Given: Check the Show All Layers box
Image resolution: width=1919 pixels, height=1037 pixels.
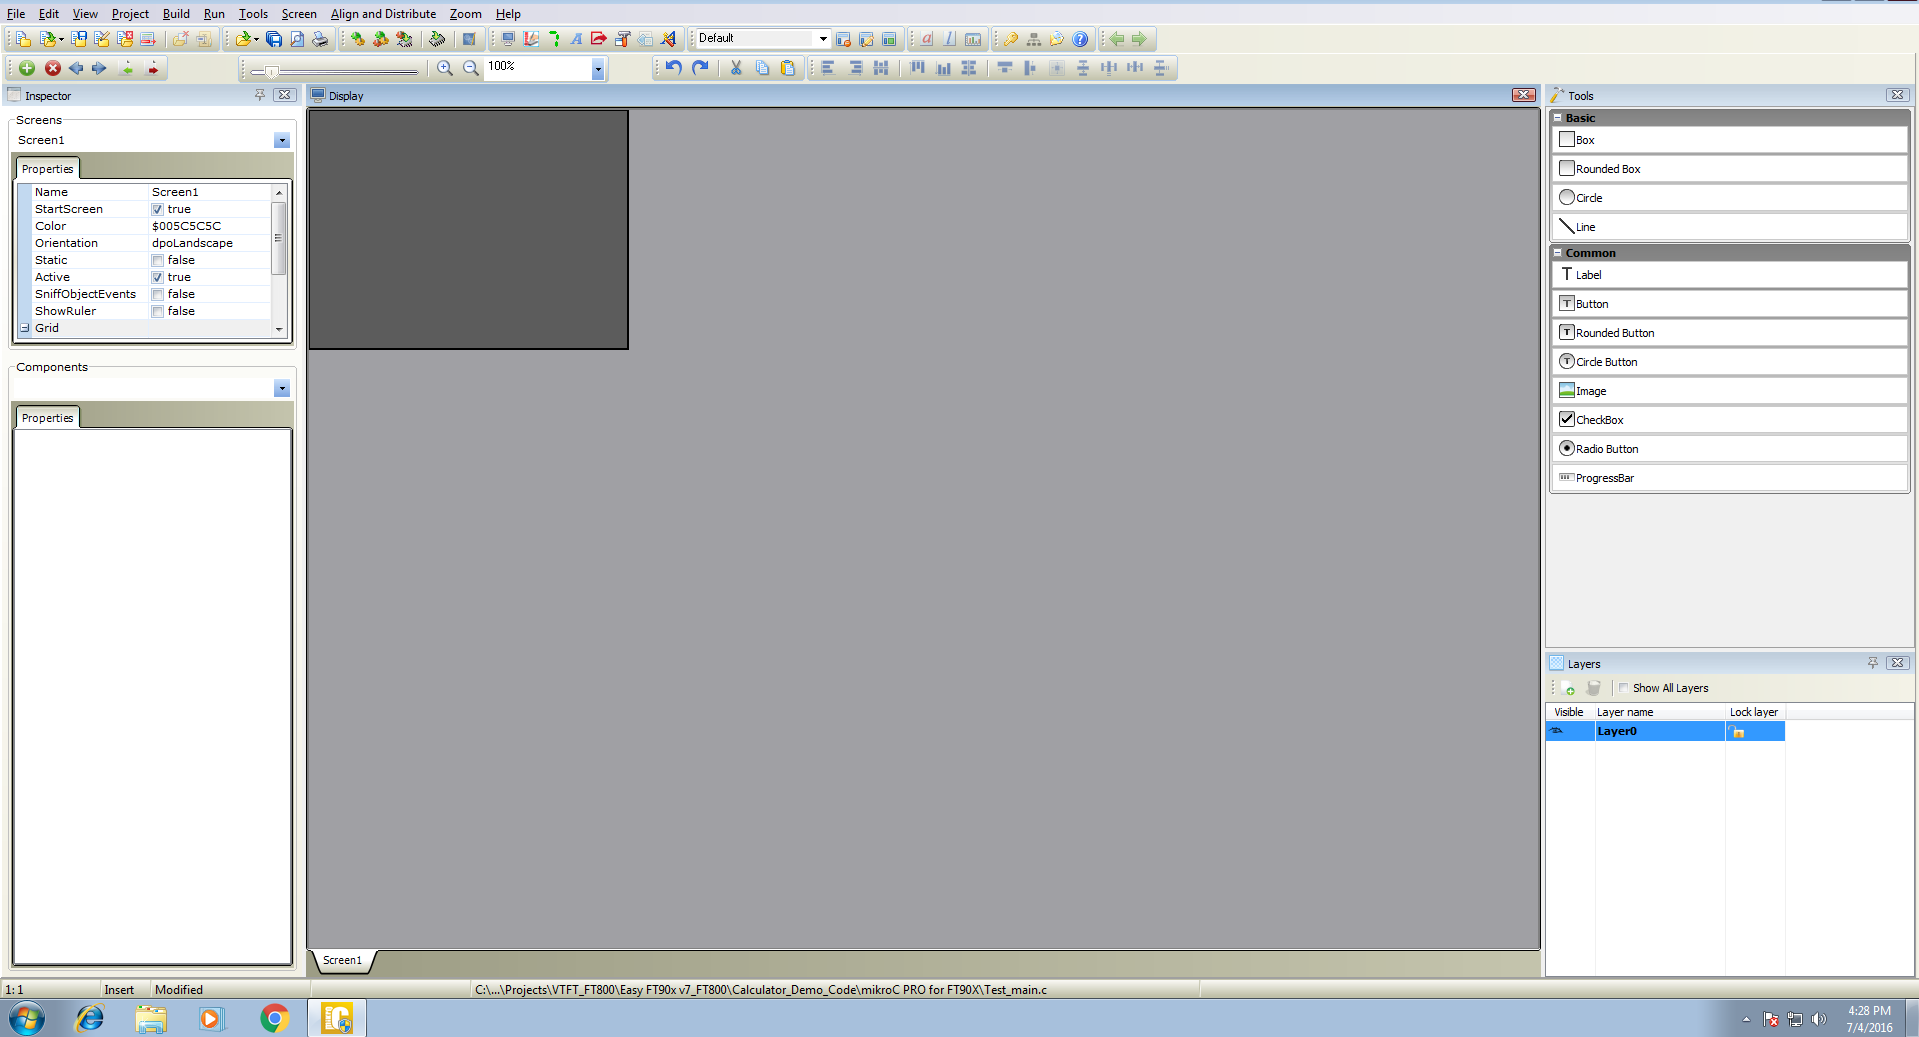Looking at the screenshot, I should (1624, 688).
